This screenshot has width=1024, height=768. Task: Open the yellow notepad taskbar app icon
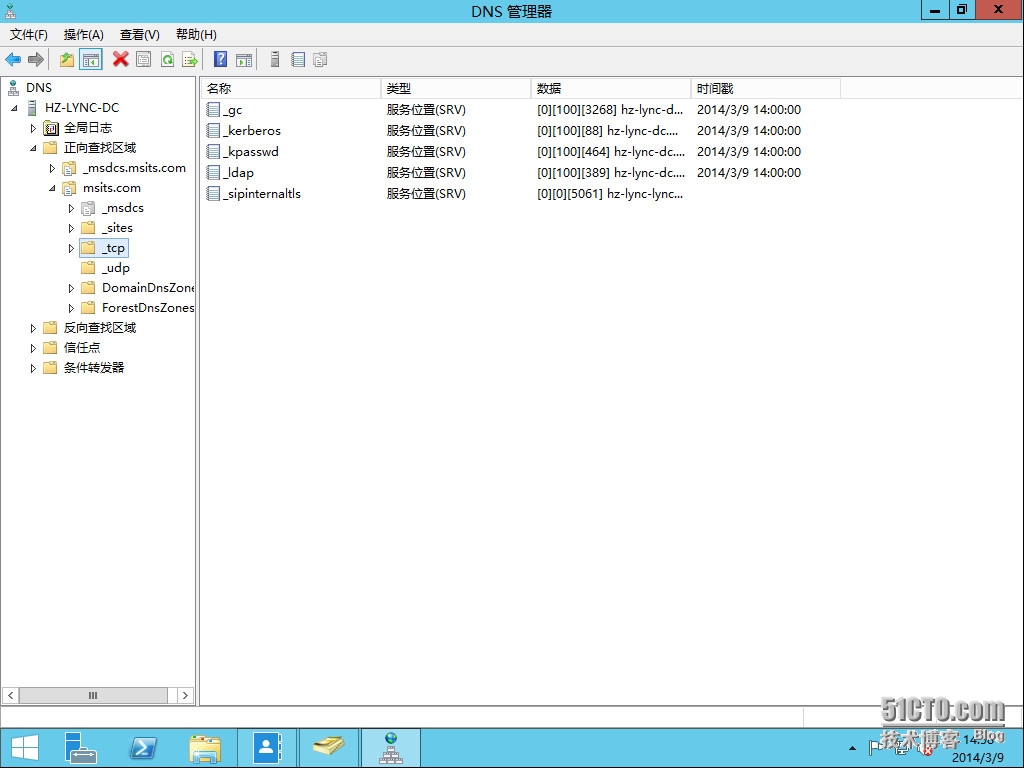[x=328, y=748]
